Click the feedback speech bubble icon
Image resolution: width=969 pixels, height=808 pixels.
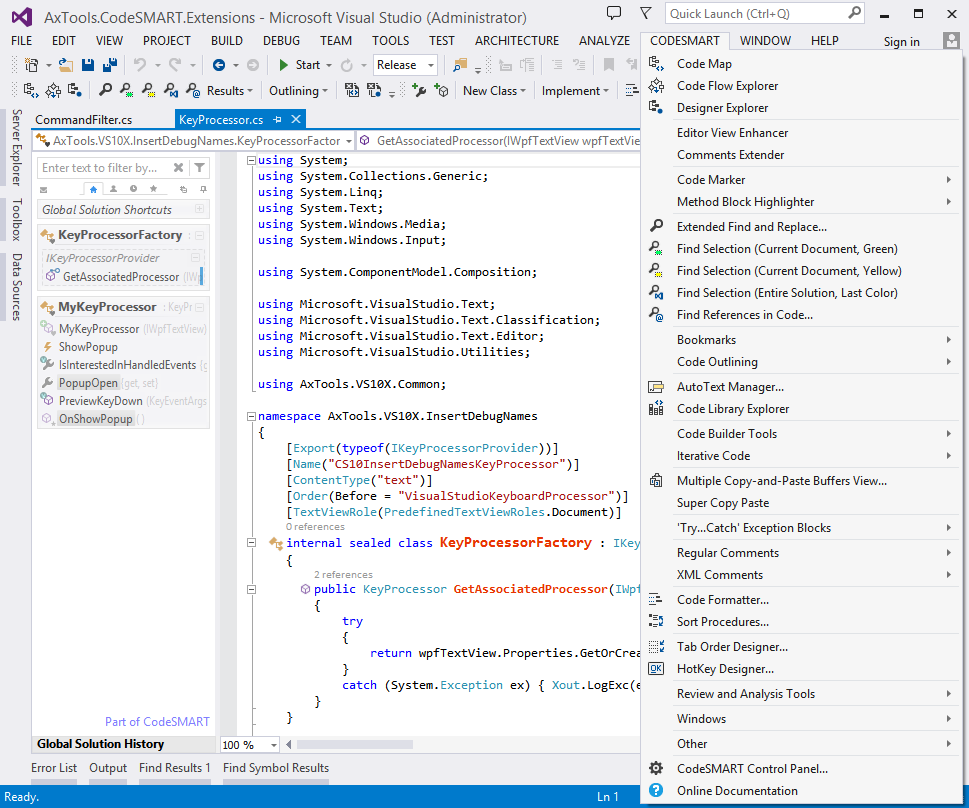614,13
